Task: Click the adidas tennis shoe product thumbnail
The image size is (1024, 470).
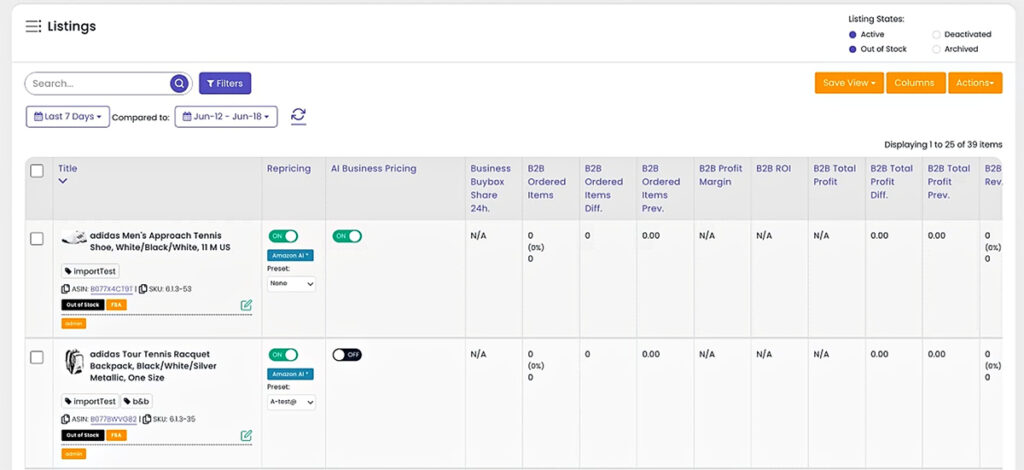Action: 74,238
